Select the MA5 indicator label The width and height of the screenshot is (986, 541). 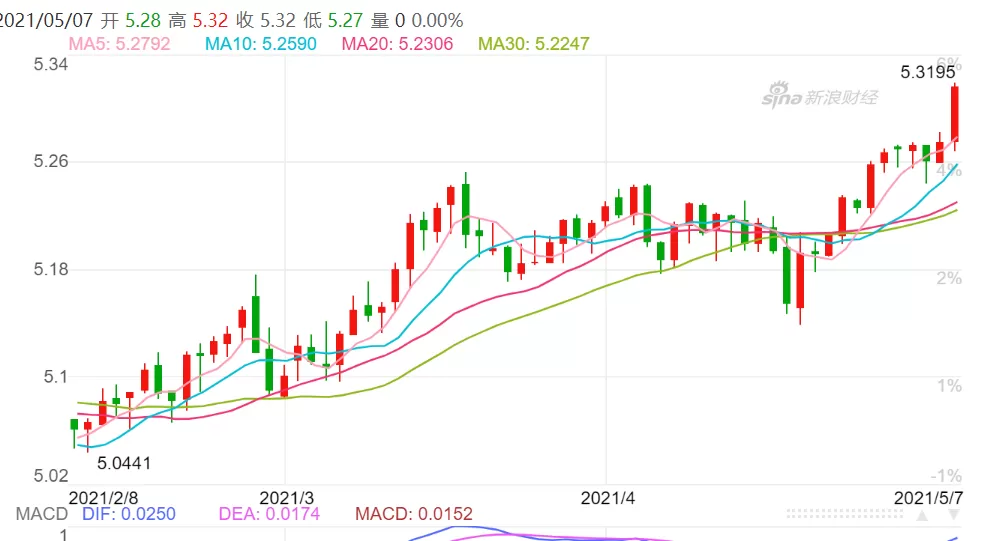(119, 43)
